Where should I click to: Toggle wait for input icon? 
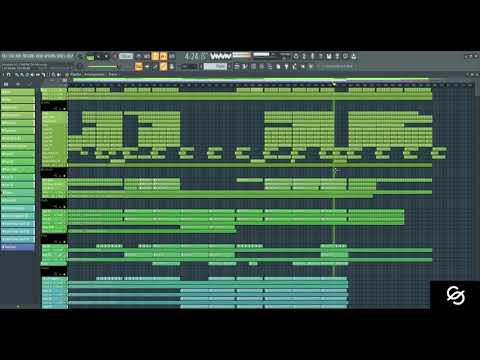[x=147, y=56]
